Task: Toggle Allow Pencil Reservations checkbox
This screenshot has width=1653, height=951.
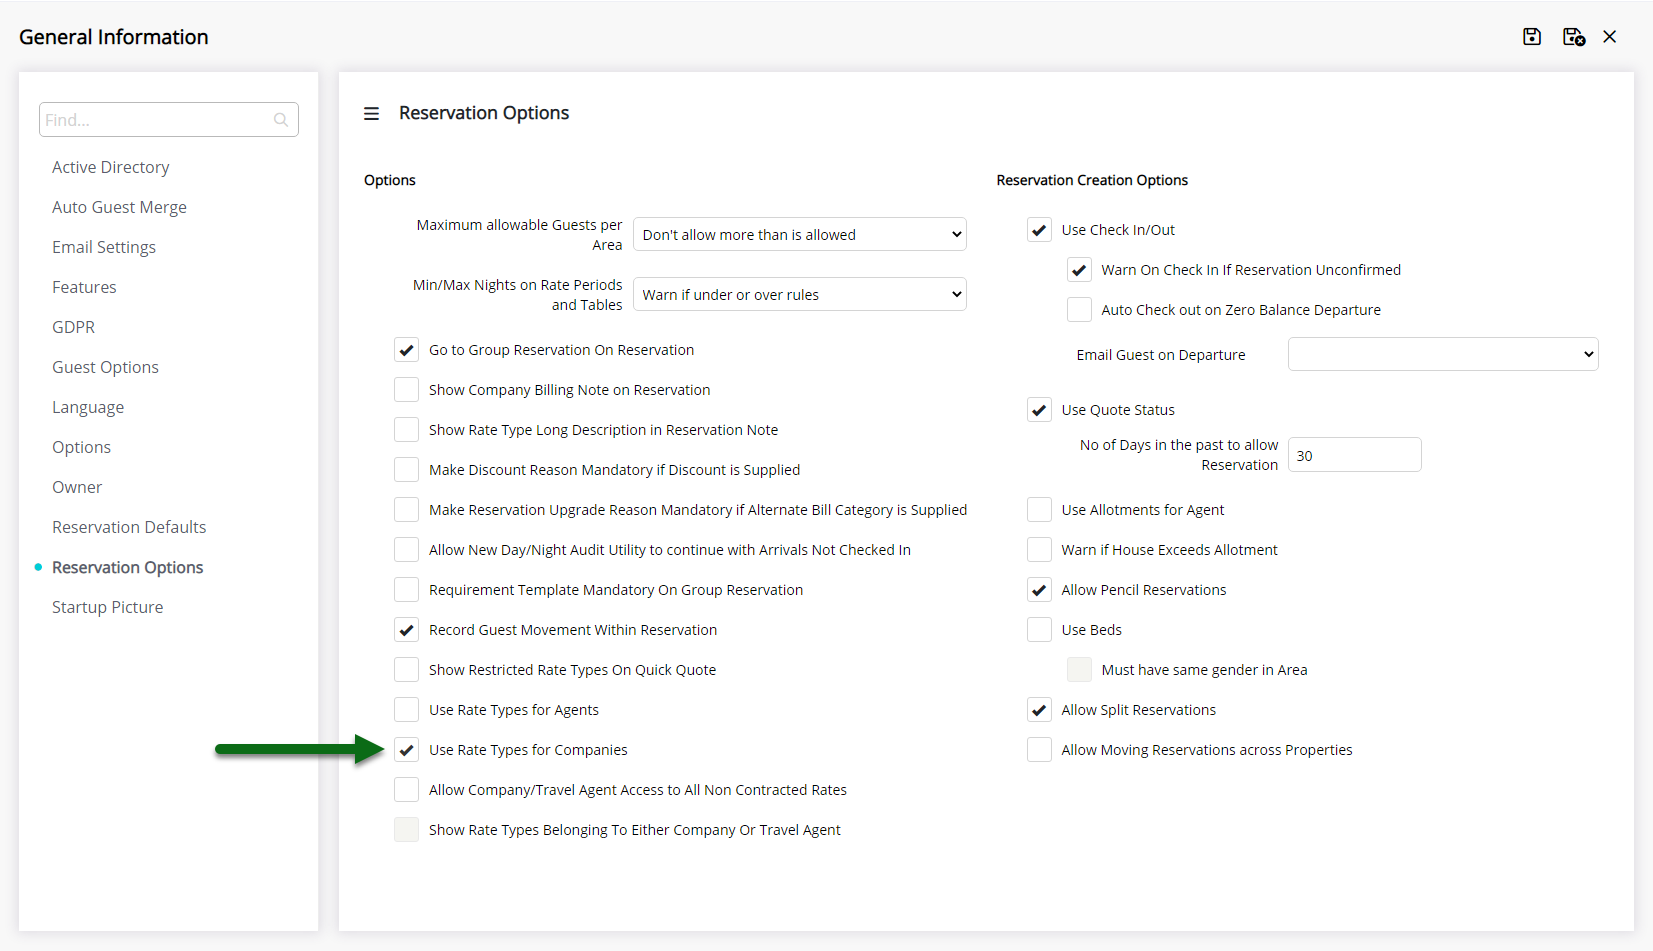Action: pos(1039,590)
